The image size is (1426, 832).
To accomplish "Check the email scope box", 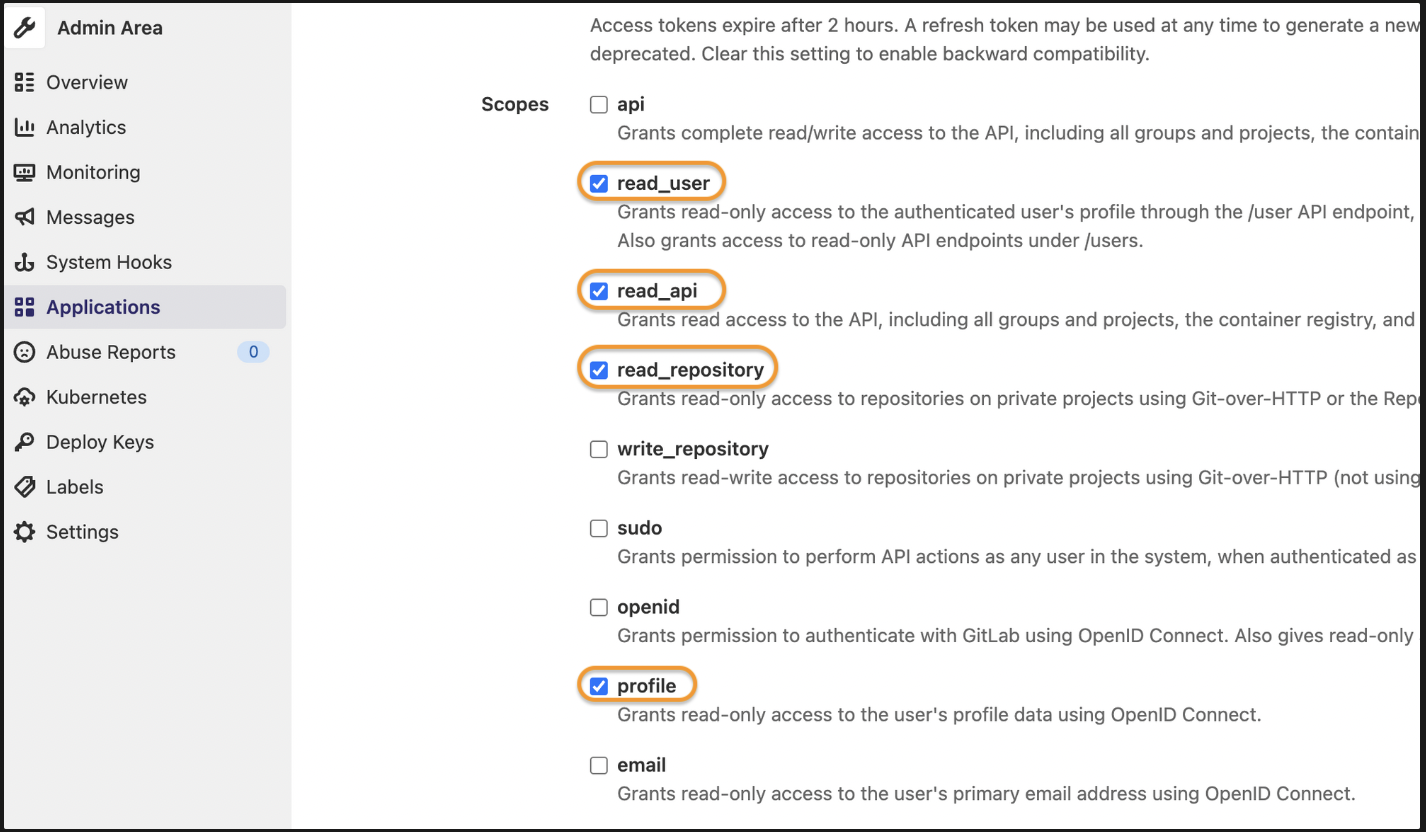I will point(599,766).
